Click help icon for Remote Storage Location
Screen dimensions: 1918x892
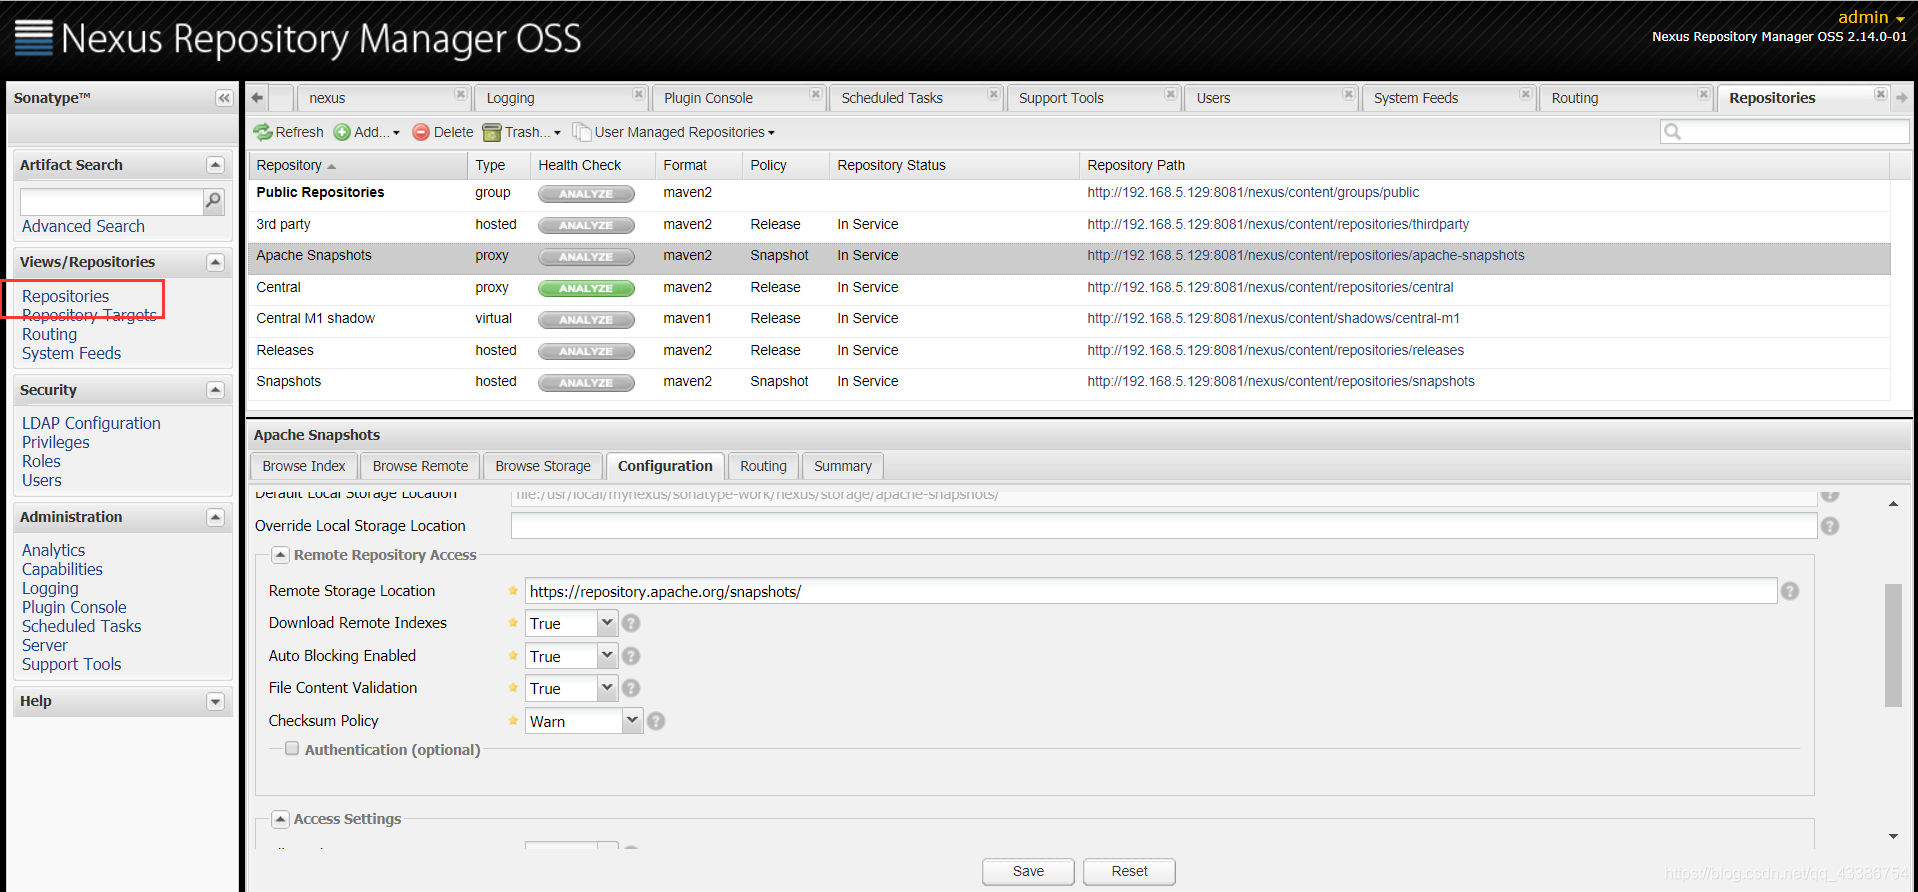coord(1790,591)
